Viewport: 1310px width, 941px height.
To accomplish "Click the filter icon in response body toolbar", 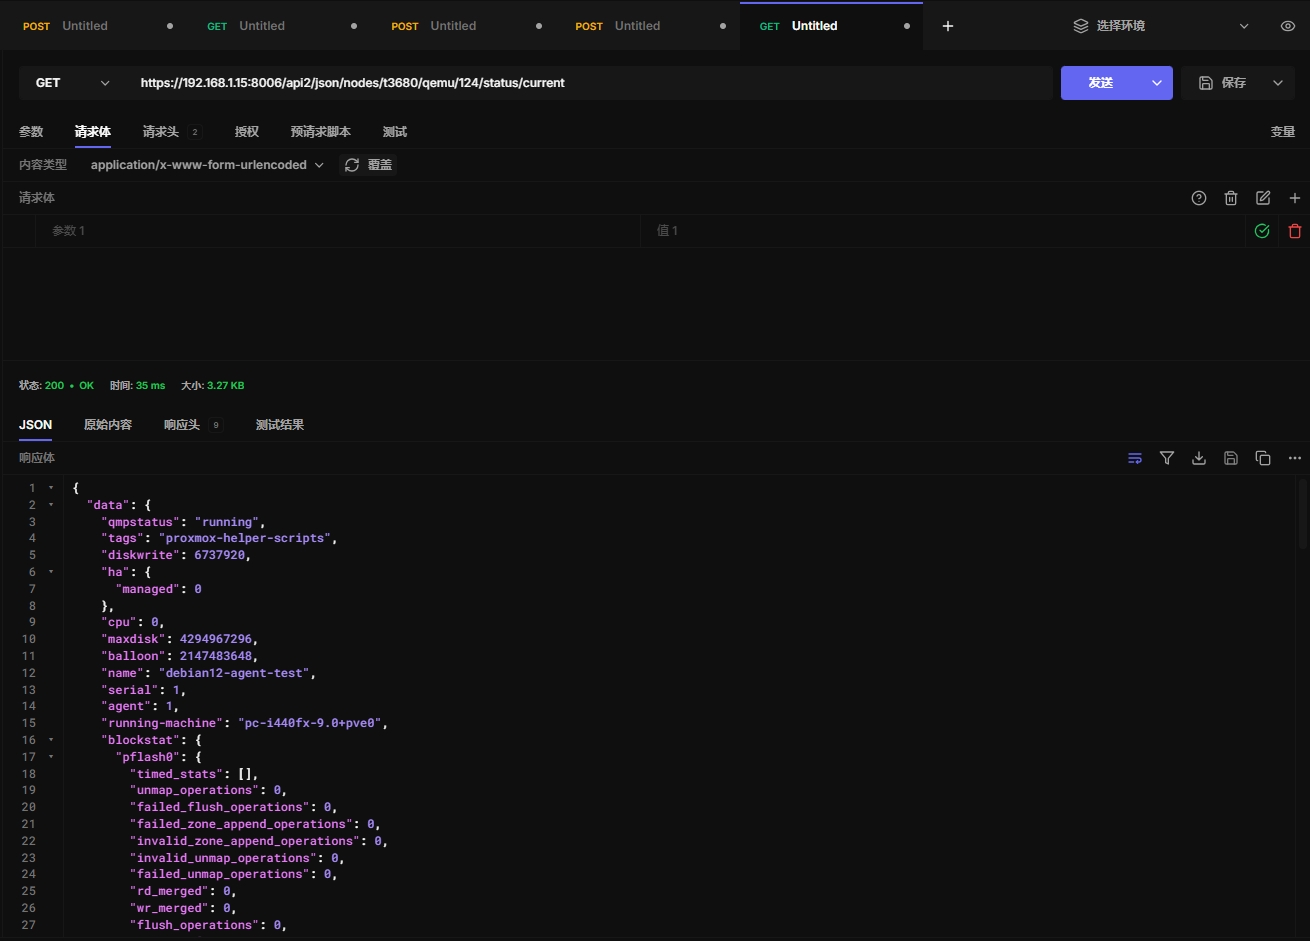I will pyautogui.click(x=1166, y=458).
